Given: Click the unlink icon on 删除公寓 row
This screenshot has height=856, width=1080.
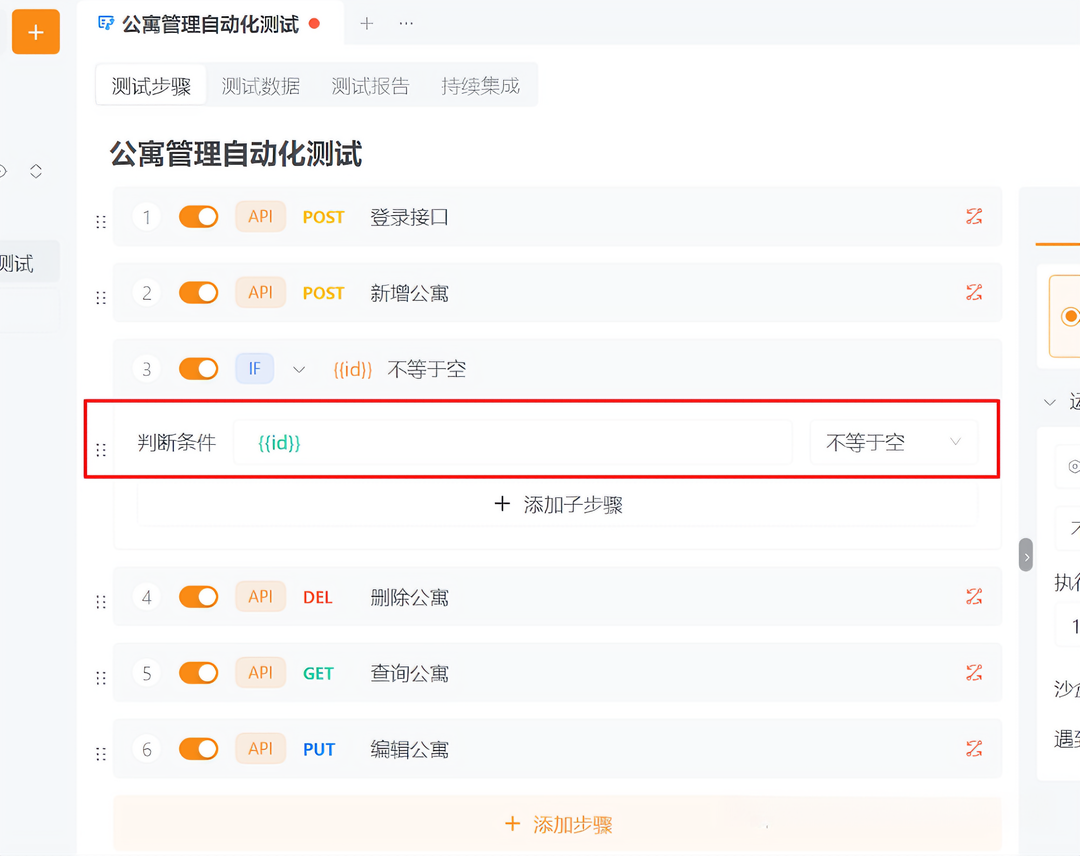Looking at the screenshot, I should [x=974, y=596].
